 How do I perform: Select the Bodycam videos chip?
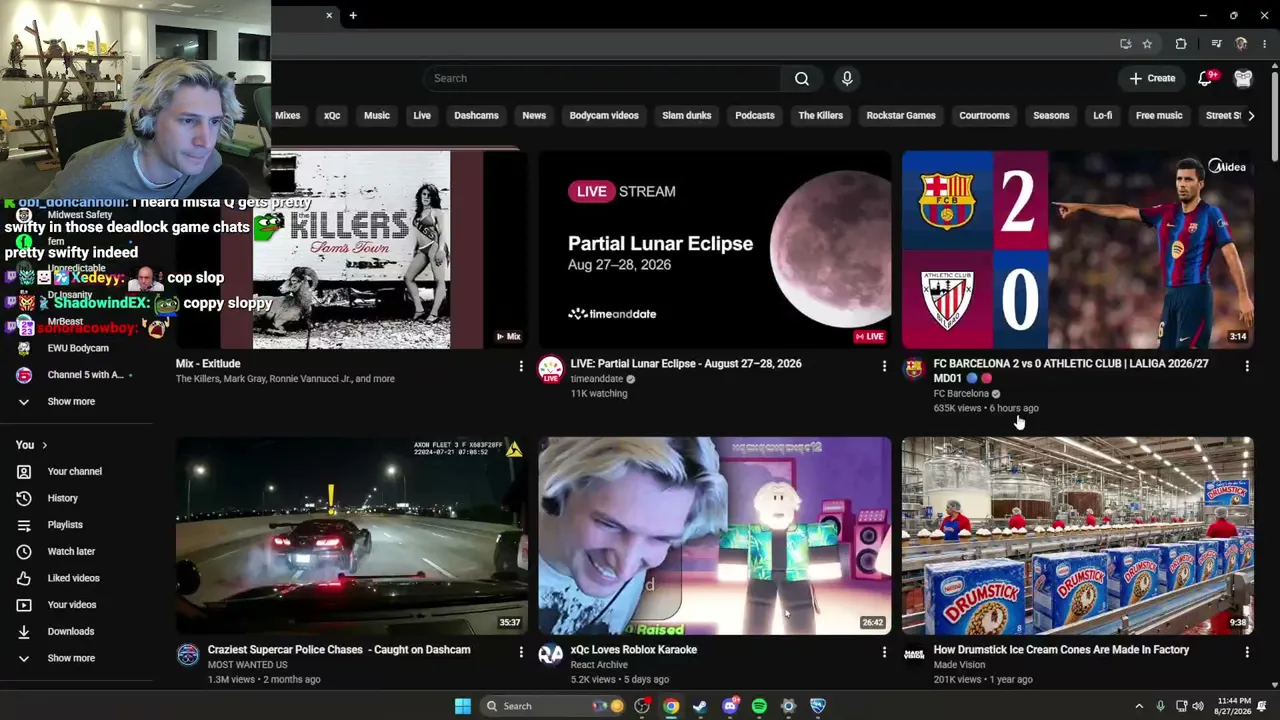(x=604, y=115)
